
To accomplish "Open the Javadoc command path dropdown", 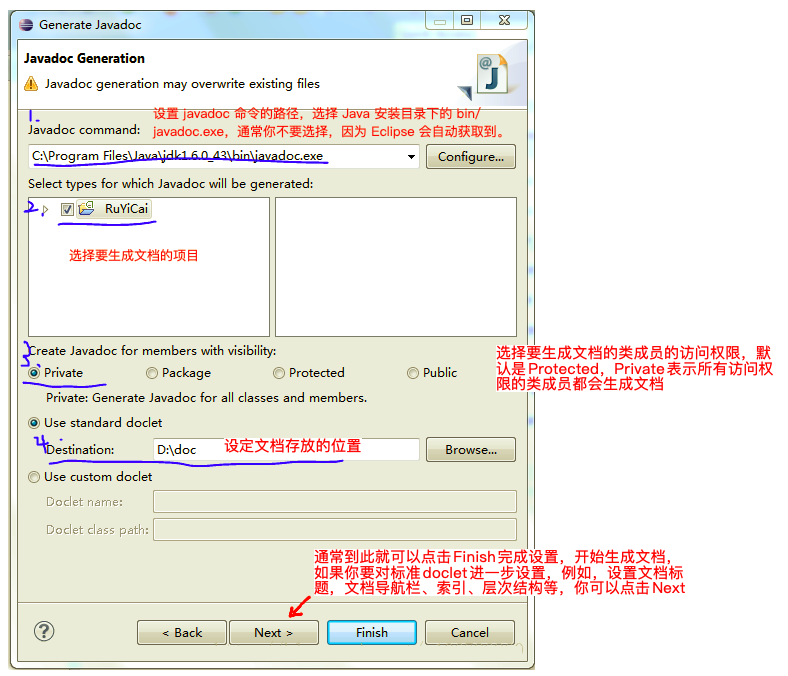I will click(412, 157).
